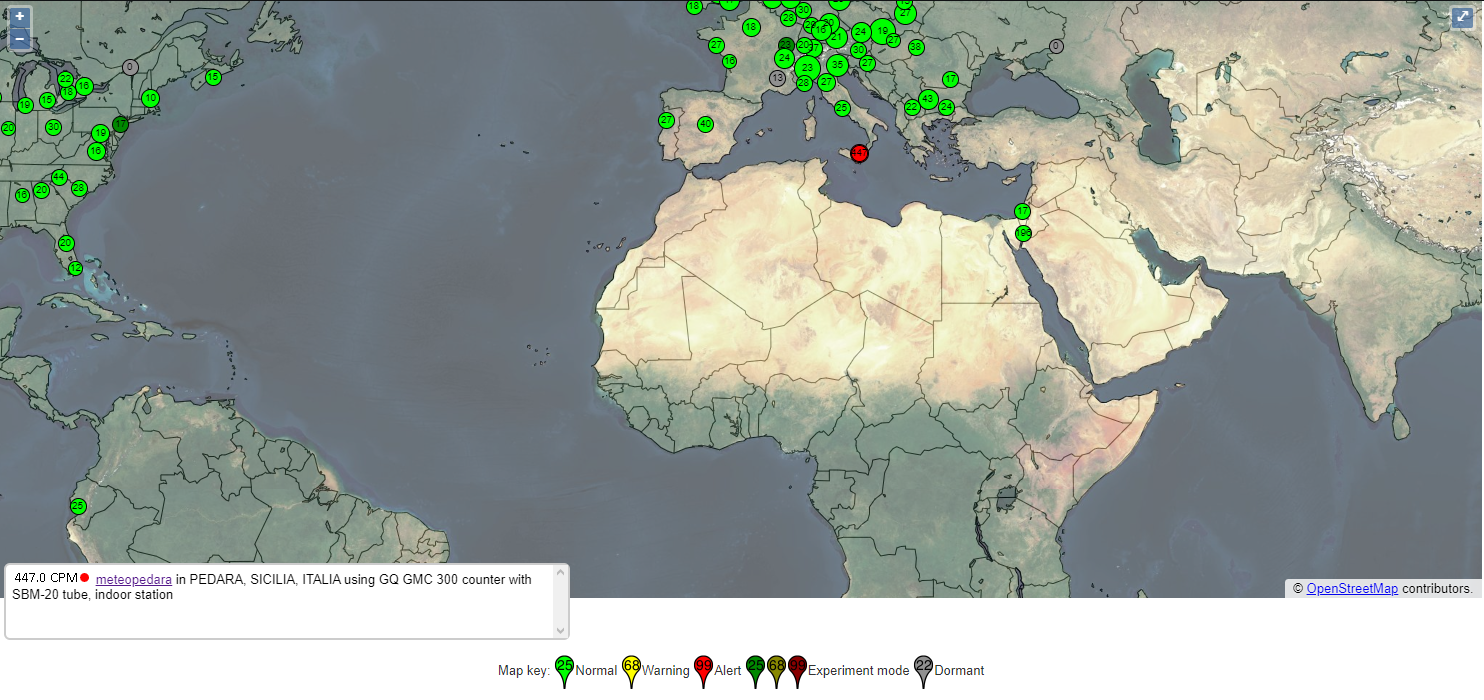Select the marker 196 near Israel

pyautogui.click(x=1023, y=233)
